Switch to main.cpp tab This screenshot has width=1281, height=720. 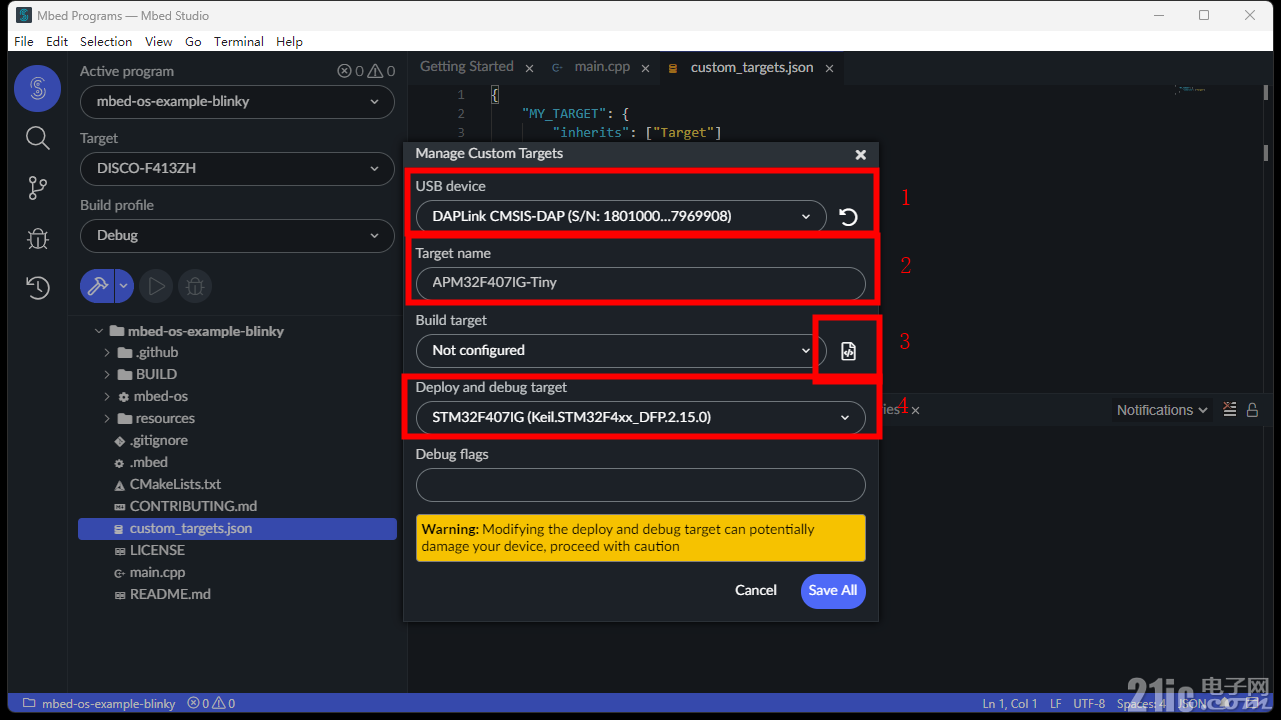(x=602, y=67)
